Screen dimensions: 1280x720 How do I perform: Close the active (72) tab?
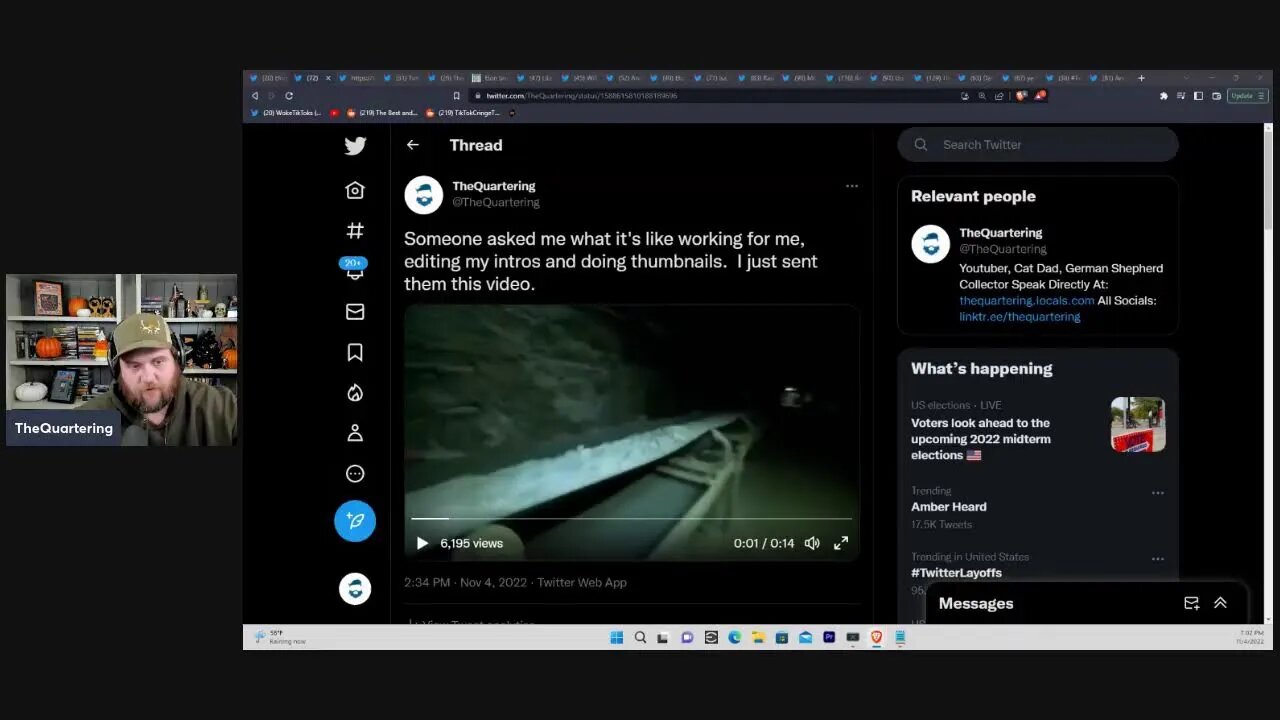(328, 78)
